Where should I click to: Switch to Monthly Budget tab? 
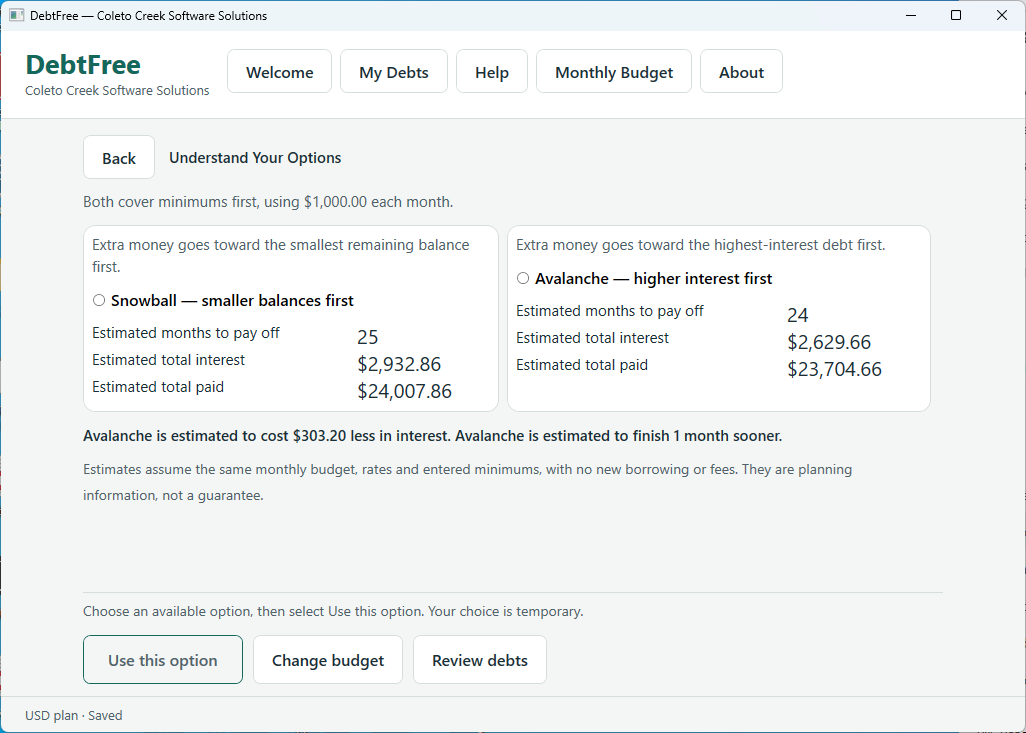(614, 71)
